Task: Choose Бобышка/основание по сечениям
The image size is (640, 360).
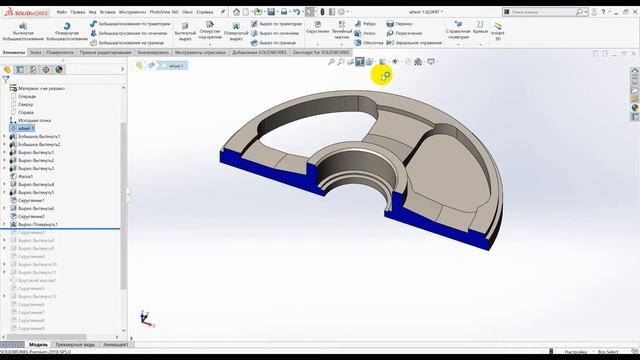Action: (x=129, y=33)
